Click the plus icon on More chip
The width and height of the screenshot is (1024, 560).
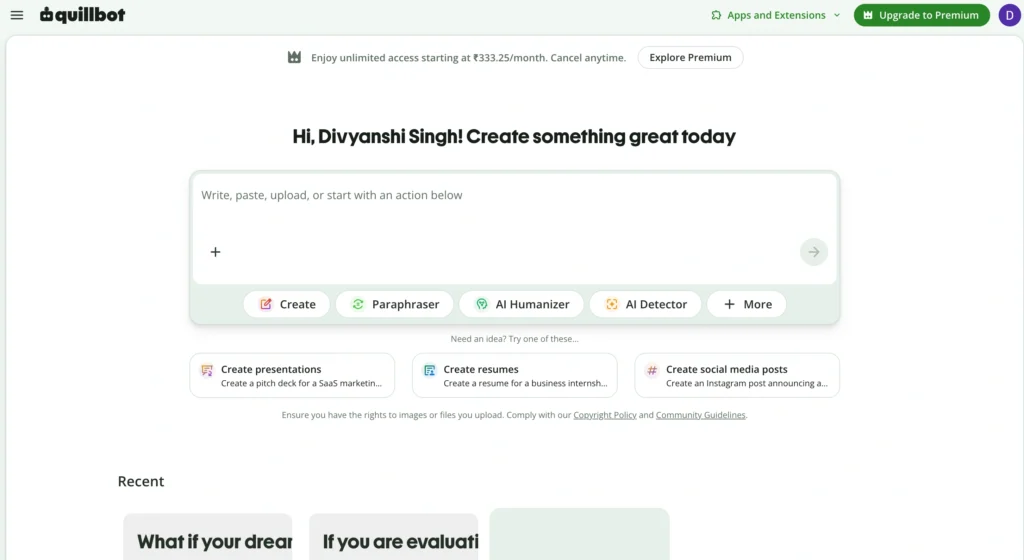pos(729,304)
